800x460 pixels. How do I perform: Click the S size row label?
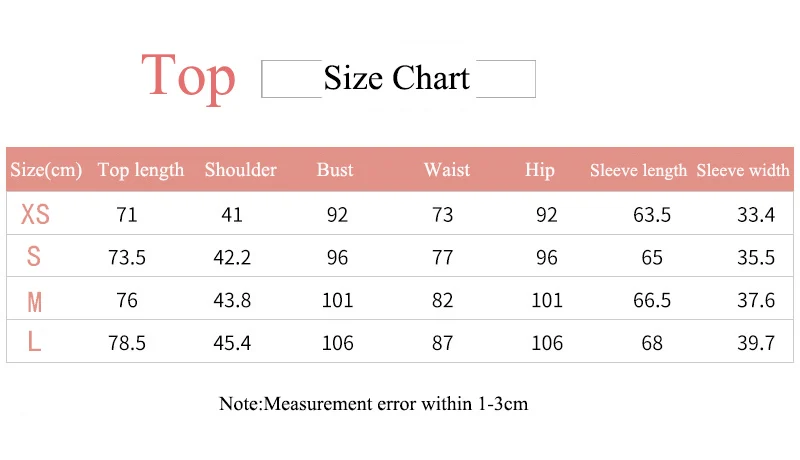(34, 256)
